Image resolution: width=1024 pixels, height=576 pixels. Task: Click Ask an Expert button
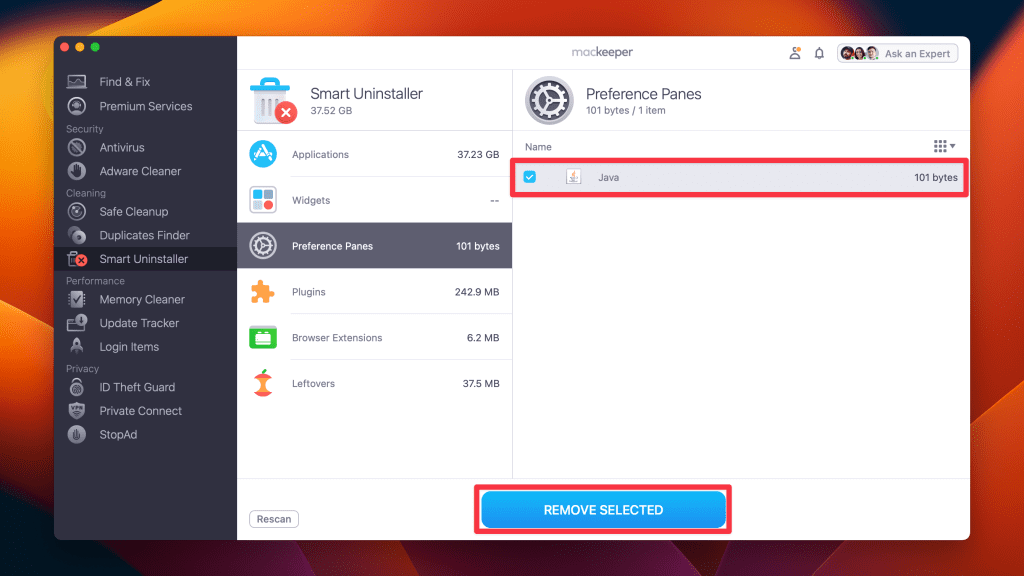[x=897, y=54]
